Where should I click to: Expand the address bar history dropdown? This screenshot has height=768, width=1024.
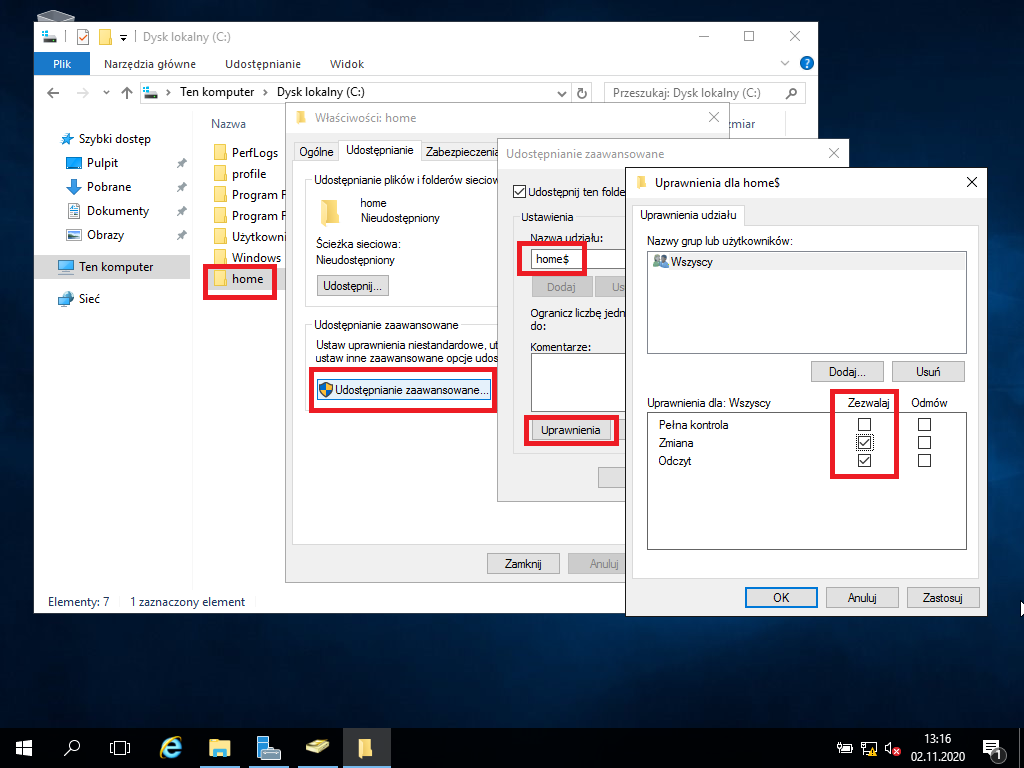click(x=561, y=93)
